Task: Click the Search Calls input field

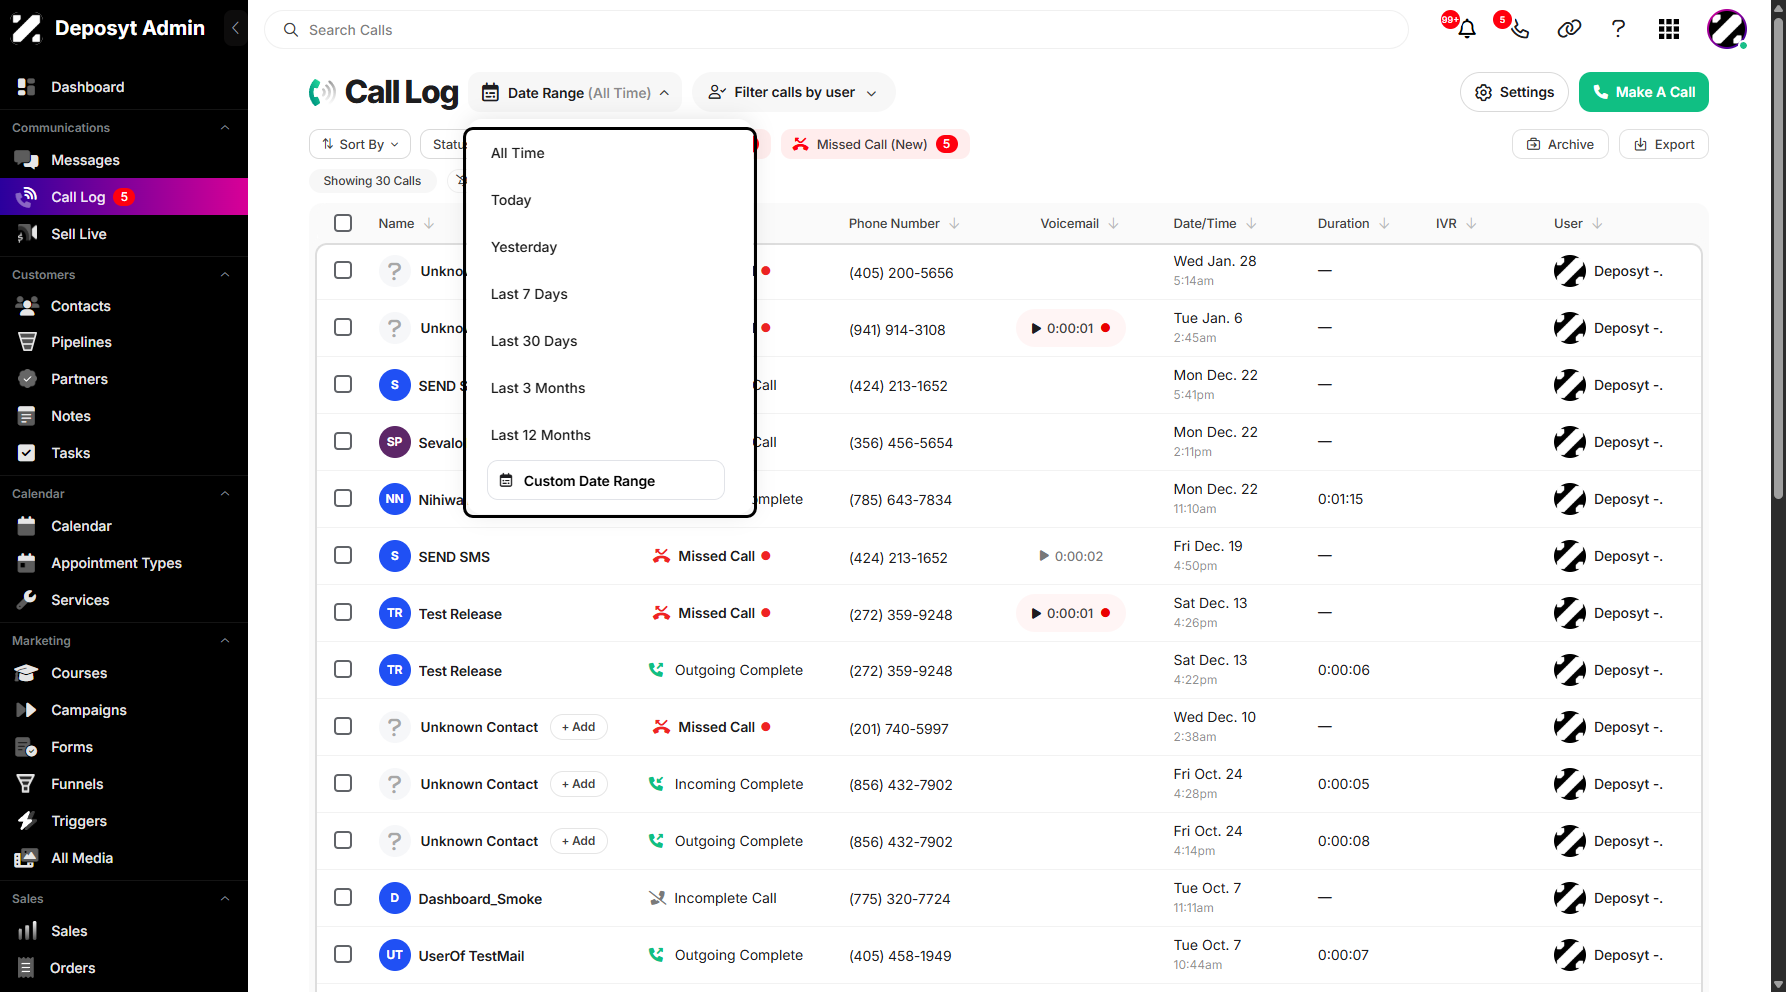Action: (836, 30)
